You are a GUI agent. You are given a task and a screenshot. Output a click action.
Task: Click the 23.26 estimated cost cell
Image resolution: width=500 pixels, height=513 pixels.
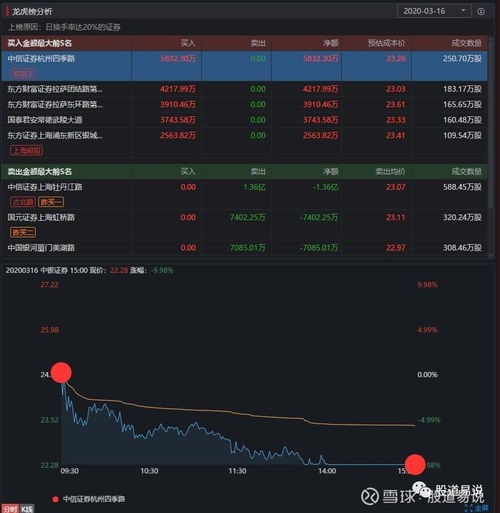pyautogui.click(x=396, y=59)
